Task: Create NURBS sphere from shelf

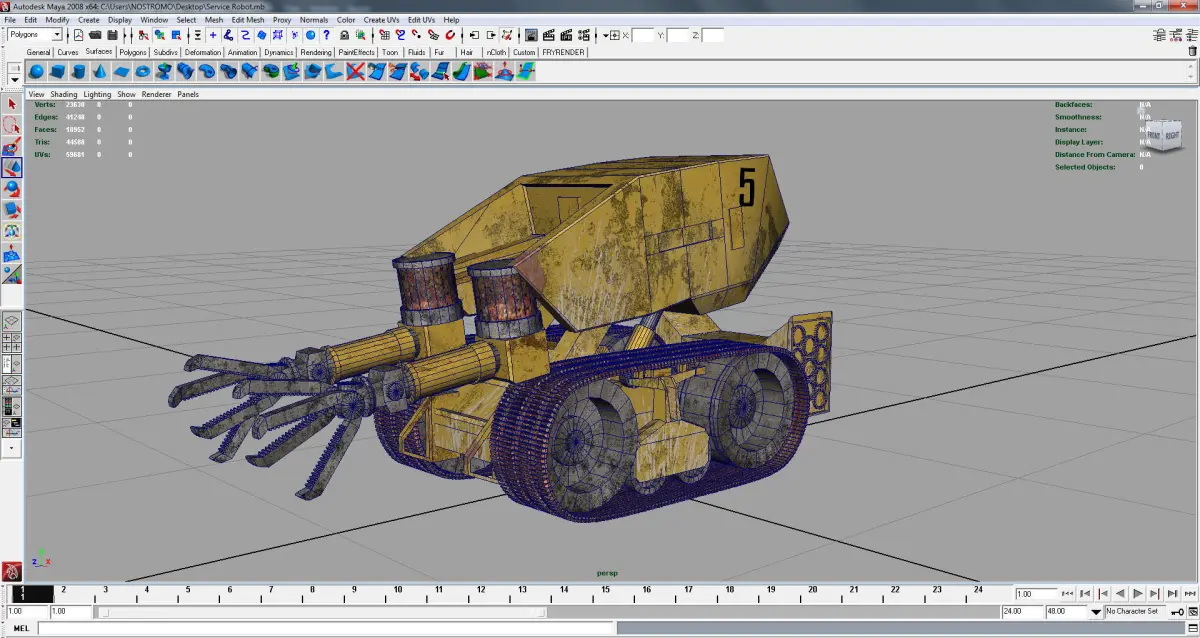Action: pyautogui.click(x=36, y=72)
